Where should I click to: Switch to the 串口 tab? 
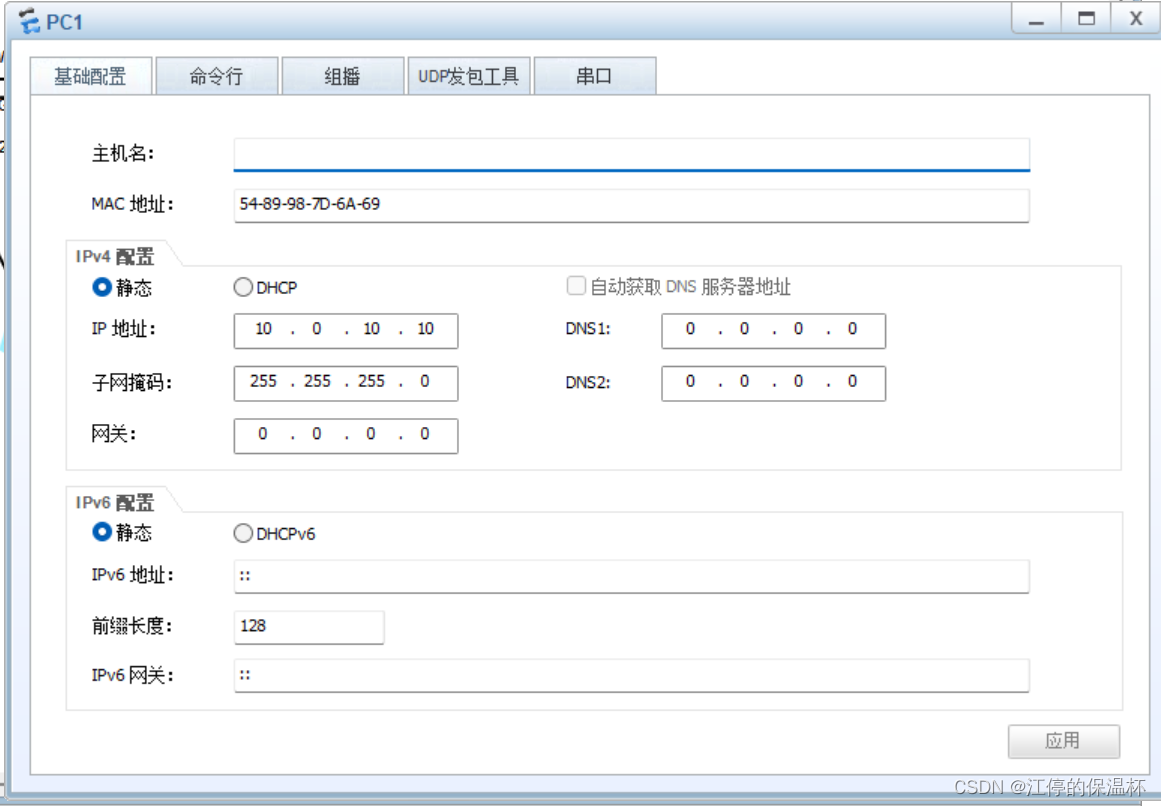(595, 76)
